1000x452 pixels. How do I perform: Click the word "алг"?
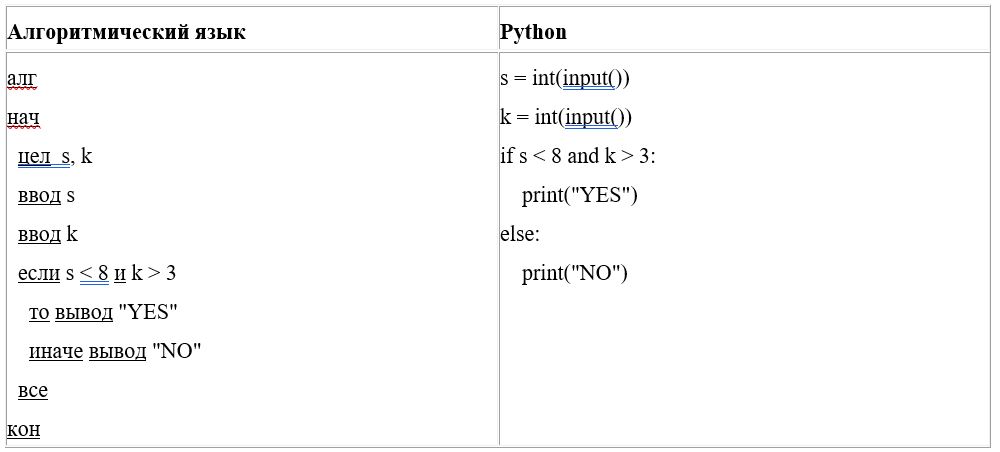point(21,79)
